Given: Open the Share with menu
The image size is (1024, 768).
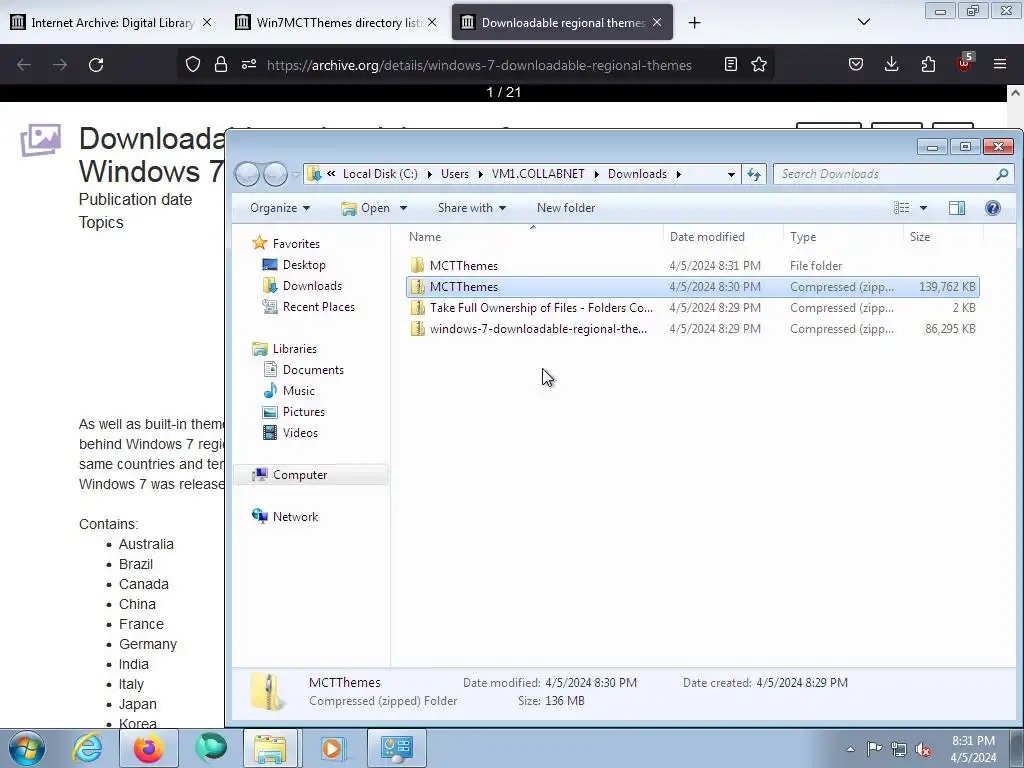Looking at the screenshot, I should [472, 208].
